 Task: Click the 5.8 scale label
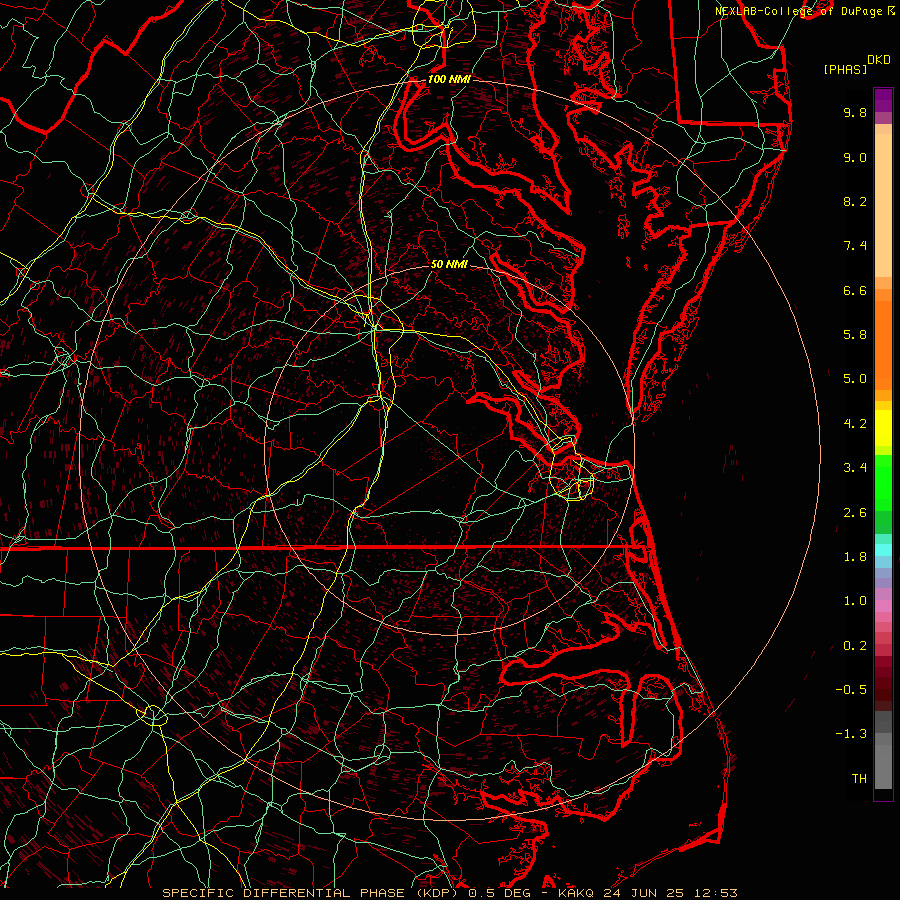(x=855, y=335)
